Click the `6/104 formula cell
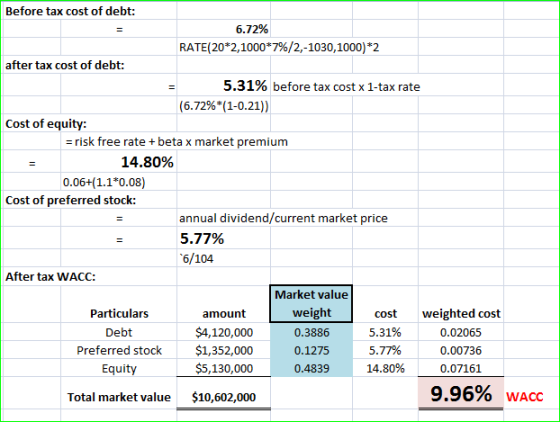The width and height of the screenshot is (560, 422). coord(224,258)
